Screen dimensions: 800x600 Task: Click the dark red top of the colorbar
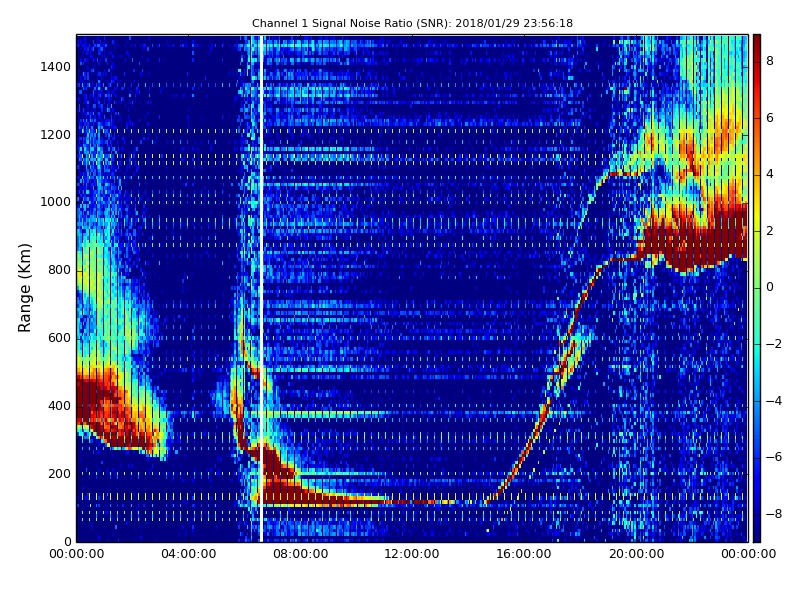[757, 43]
